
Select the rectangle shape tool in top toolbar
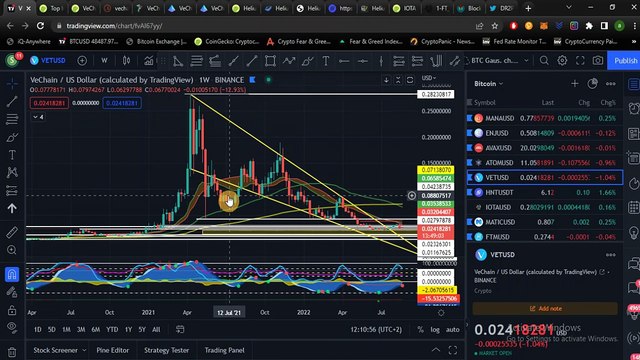(x=270, y=61)
